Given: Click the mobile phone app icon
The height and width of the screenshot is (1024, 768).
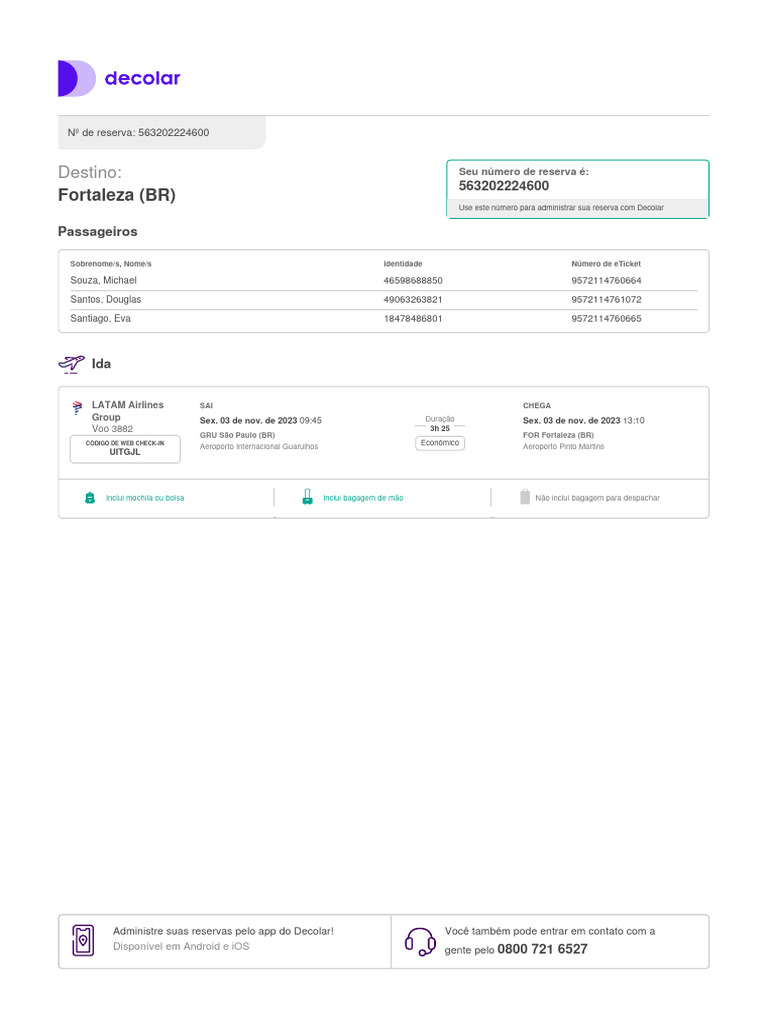Looking at the screenshot, I should tap(83, 940).
